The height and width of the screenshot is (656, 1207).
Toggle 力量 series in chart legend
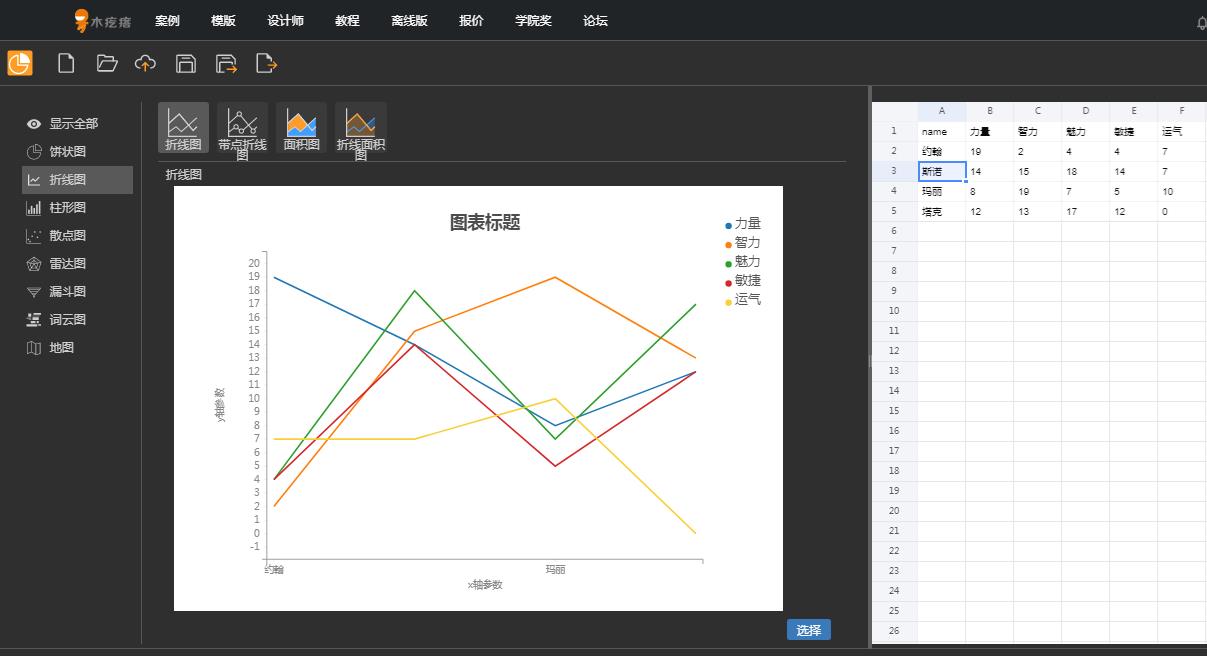(746, 224)
